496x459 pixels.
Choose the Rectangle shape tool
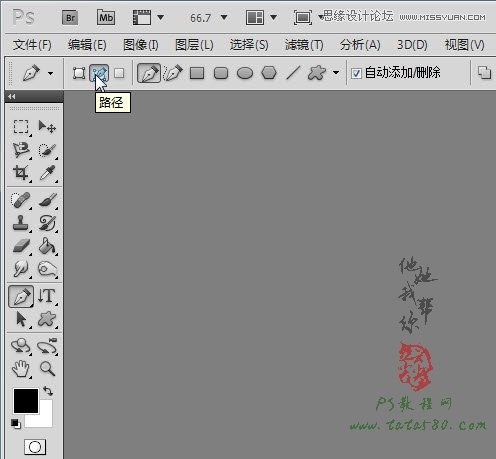pyautogui.click(x=197, y=73)
